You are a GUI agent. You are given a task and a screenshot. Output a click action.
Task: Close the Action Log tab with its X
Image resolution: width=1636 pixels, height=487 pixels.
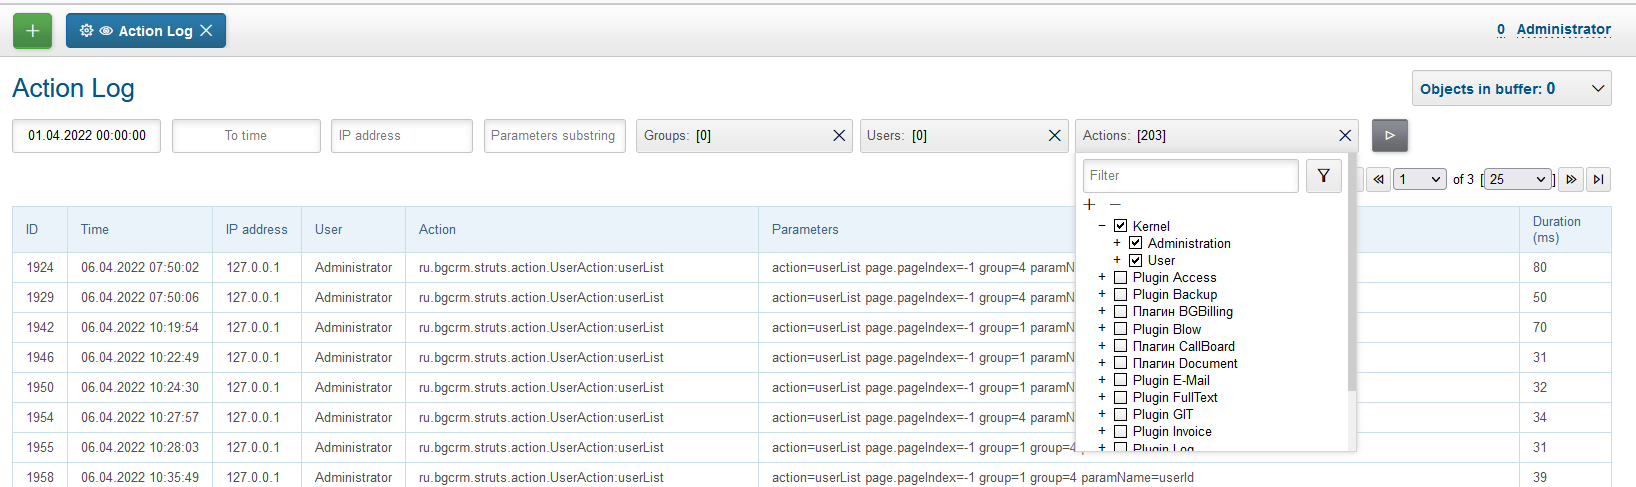pos(206,31)
